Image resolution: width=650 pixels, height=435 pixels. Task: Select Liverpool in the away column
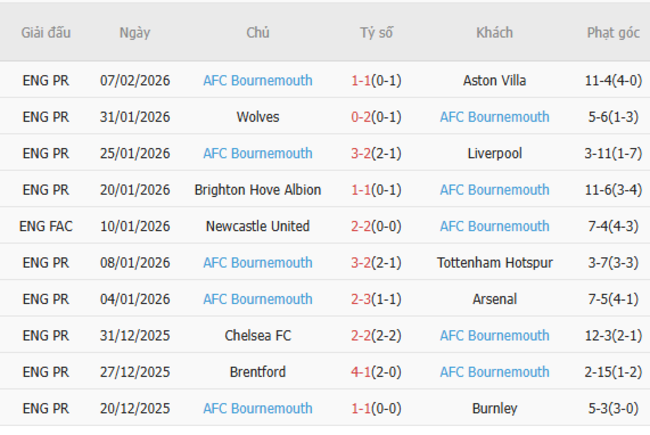494,153
